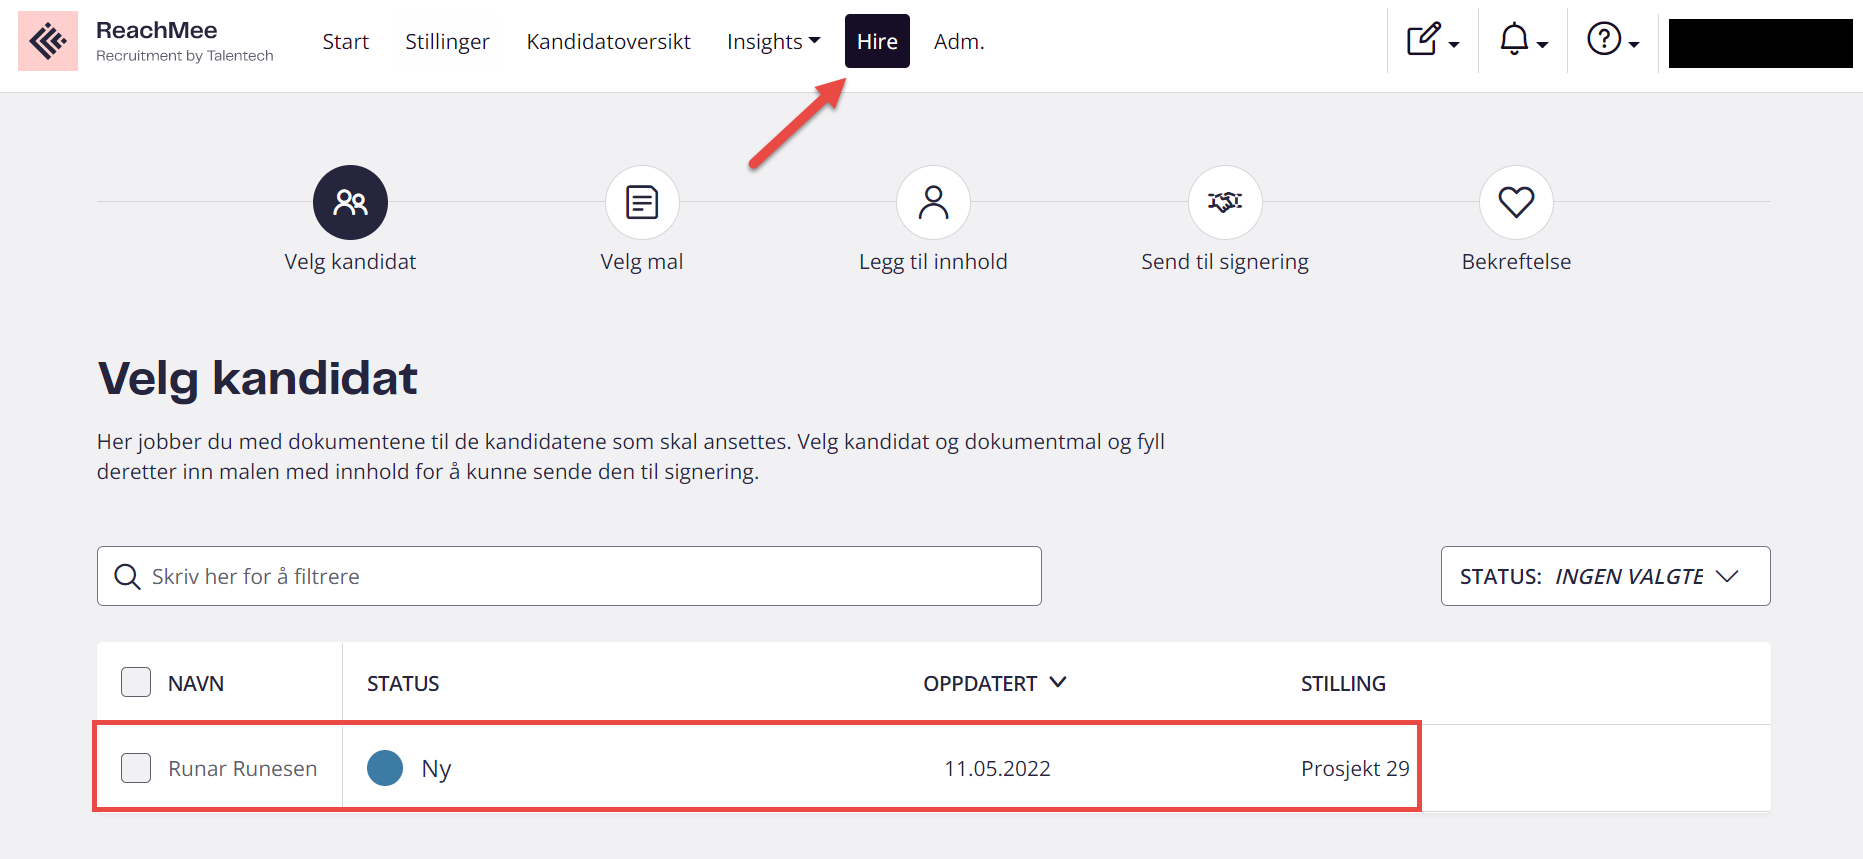Focus the Skriv her for å filtrere field

point(569,576)
